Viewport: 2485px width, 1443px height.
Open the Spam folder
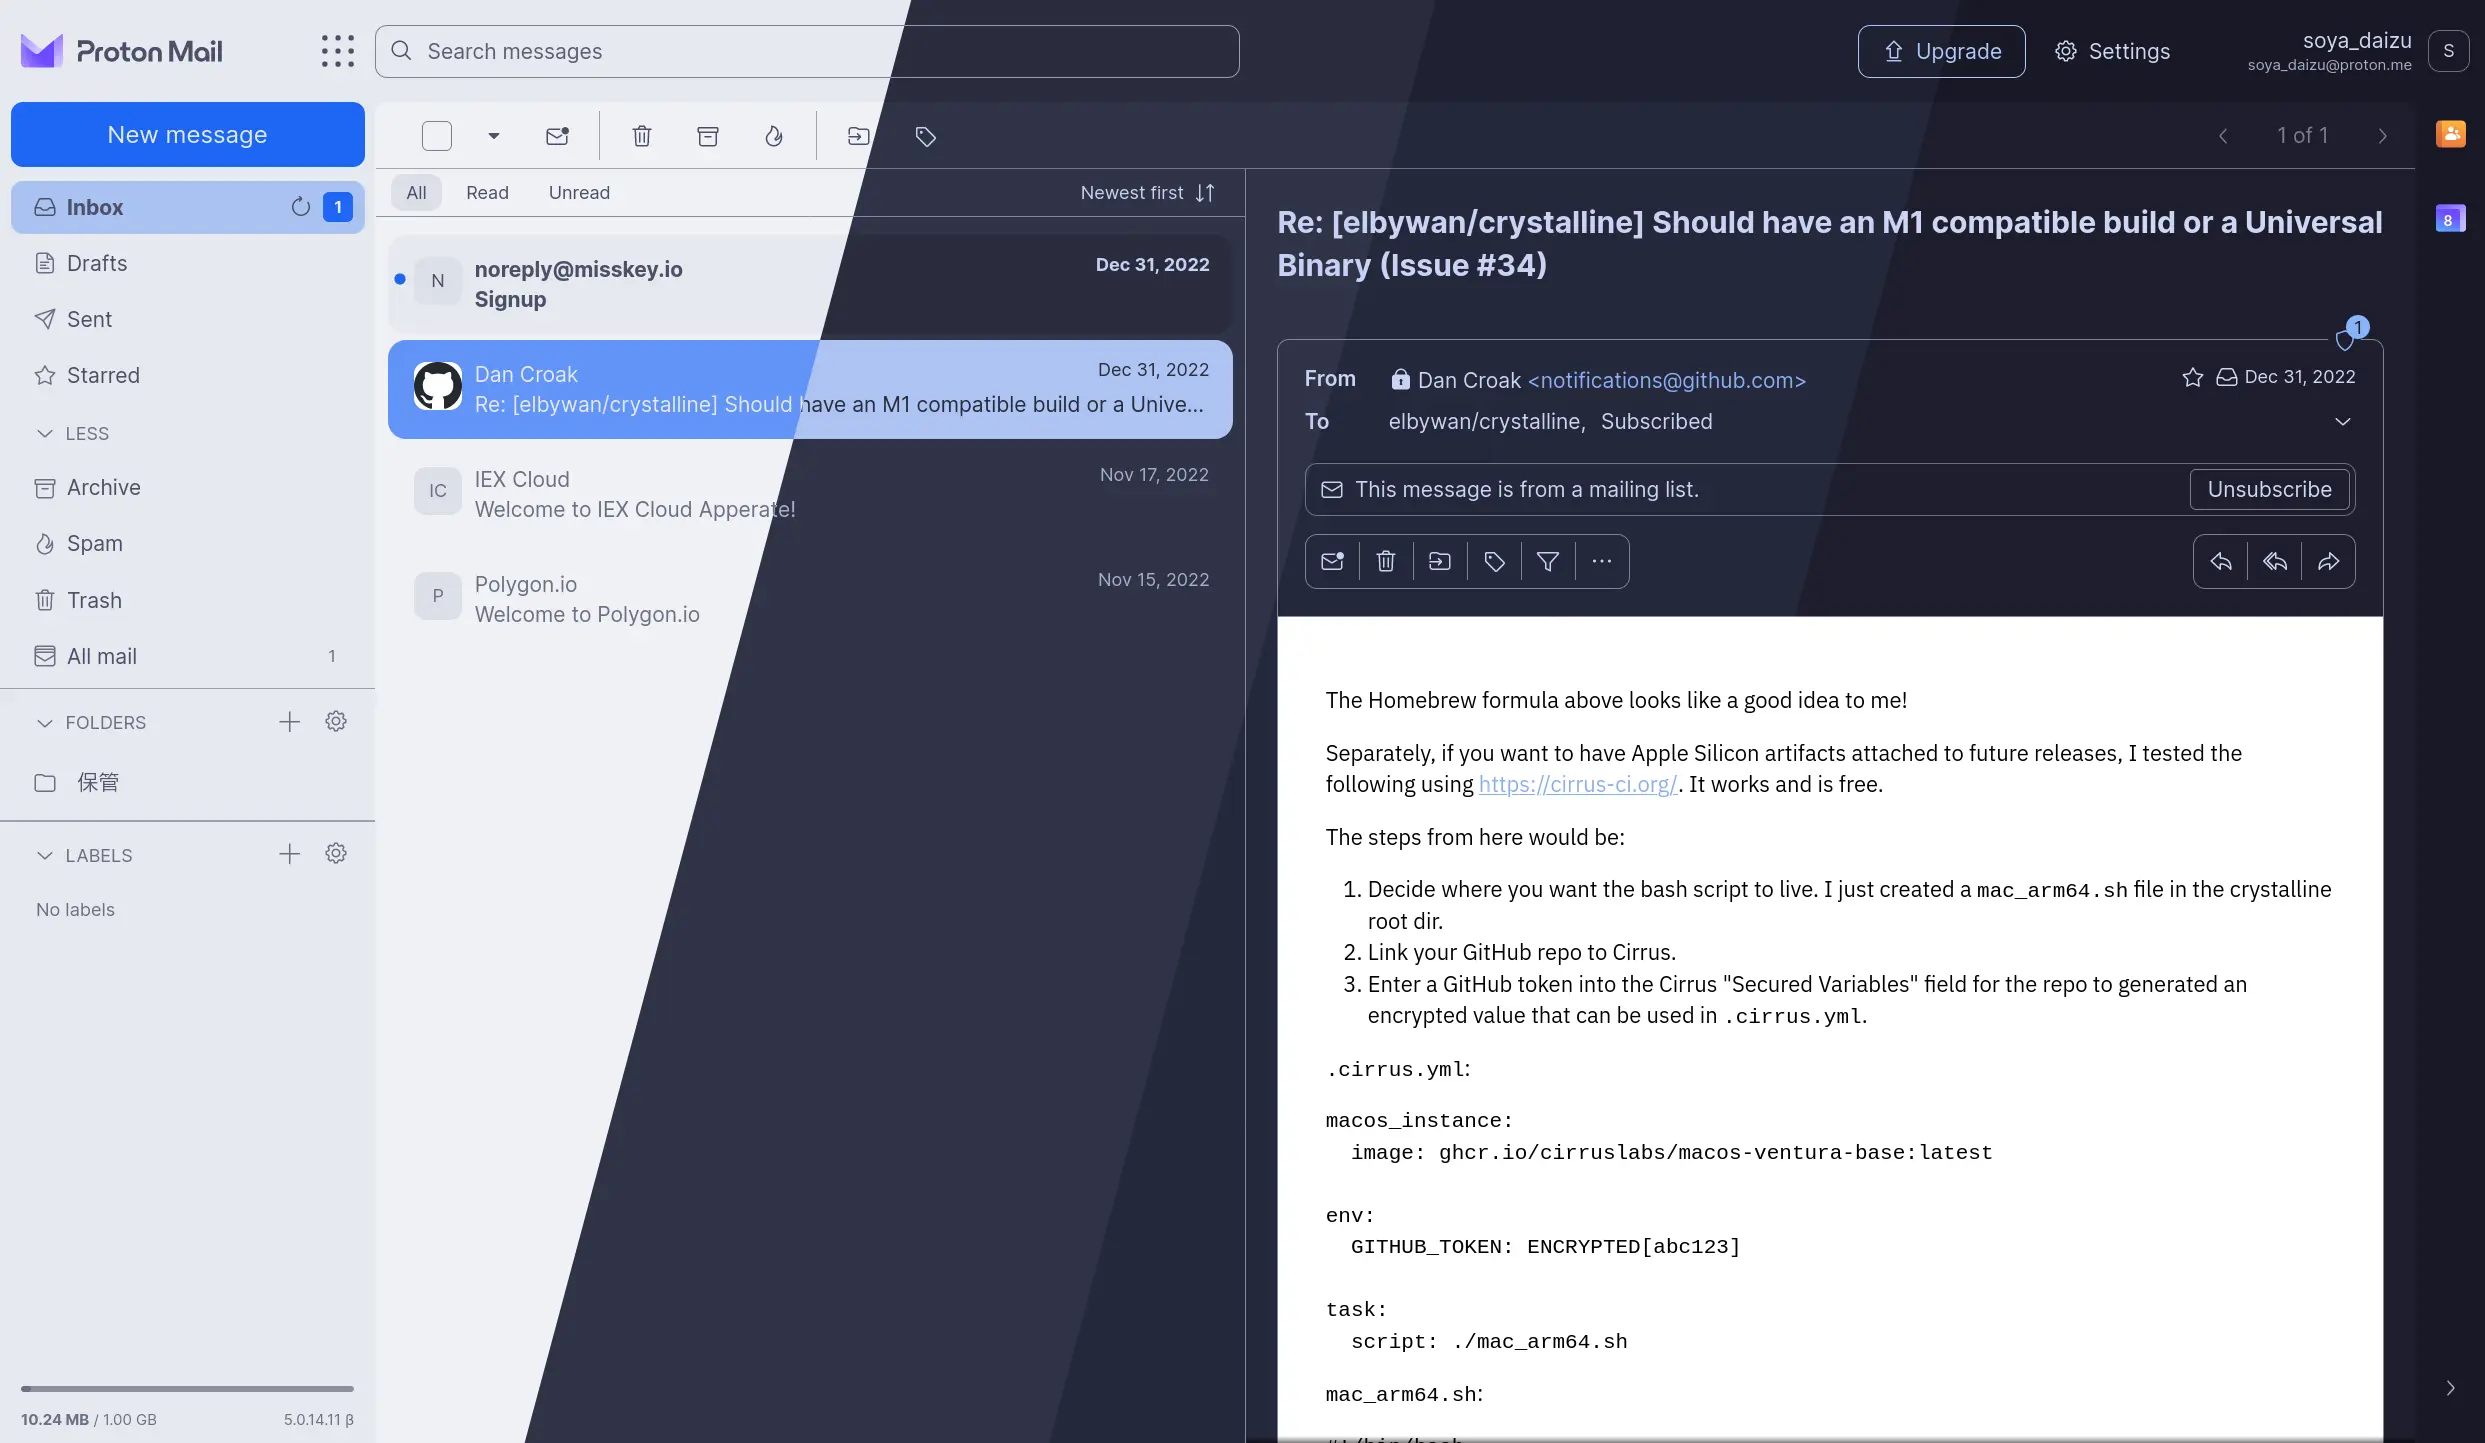point(188,543)
